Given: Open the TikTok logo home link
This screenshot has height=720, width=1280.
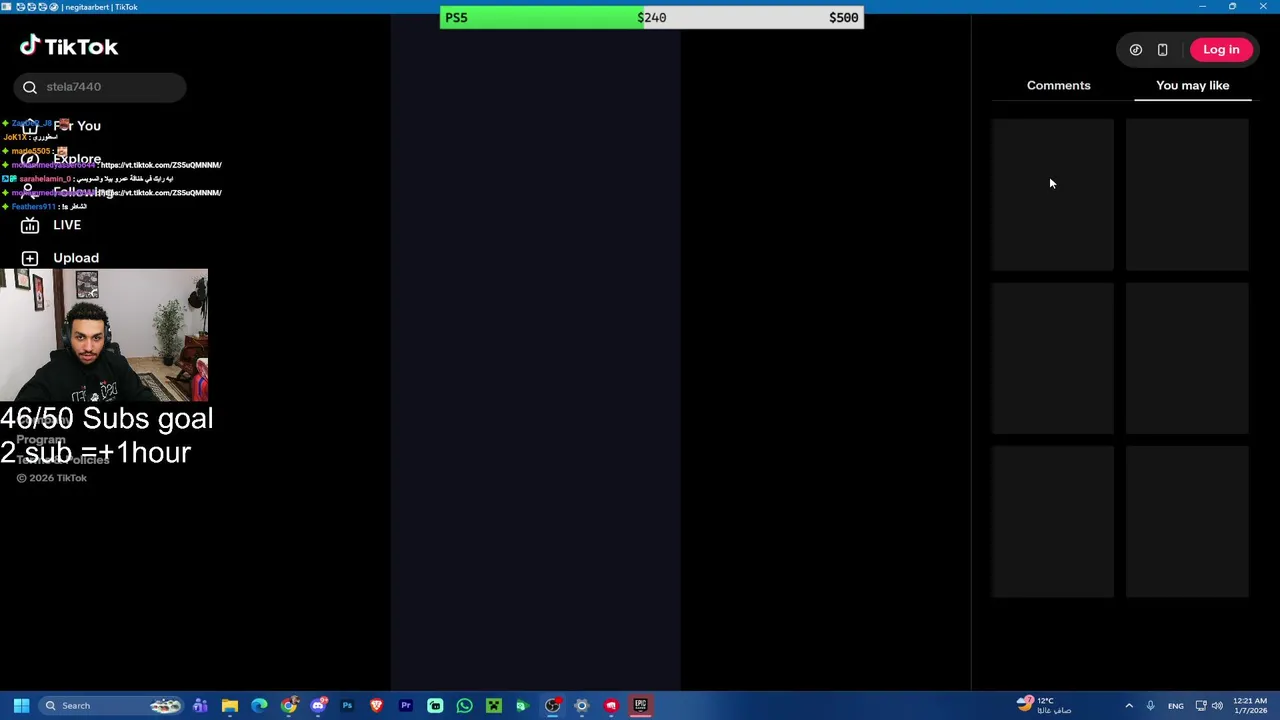Looking at the screenshot, I should click(x=69, y=46).
